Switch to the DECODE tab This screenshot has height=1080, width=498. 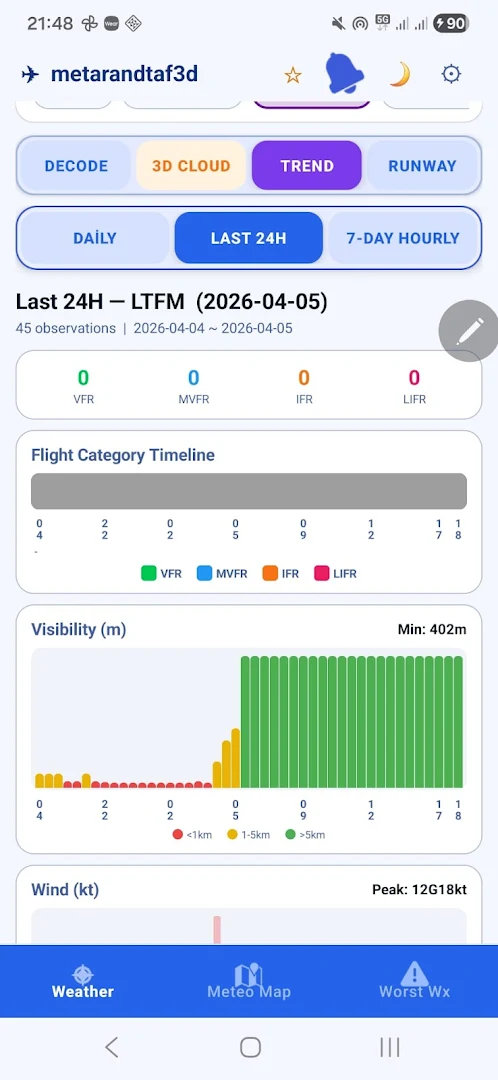(x=76, y=166)
